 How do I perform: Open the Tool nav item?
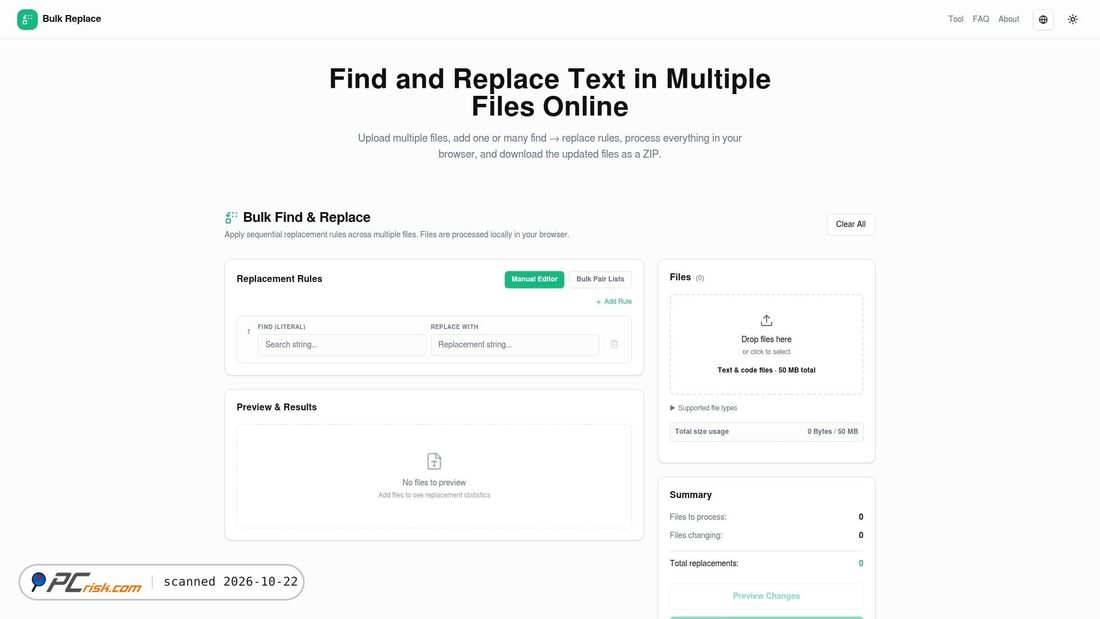pos(955,20)
